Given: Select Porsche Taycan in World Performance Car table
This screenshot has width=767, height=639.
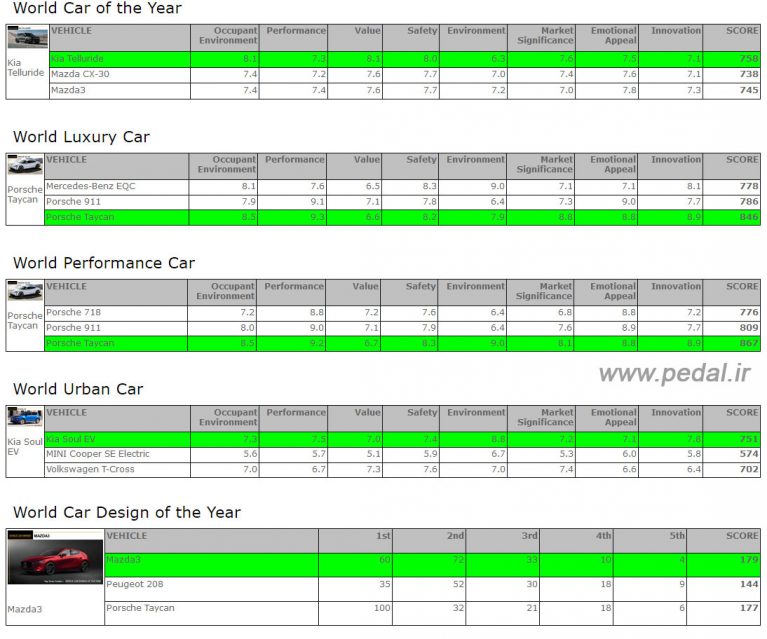Looking at the screenshot, I should 80,343.
